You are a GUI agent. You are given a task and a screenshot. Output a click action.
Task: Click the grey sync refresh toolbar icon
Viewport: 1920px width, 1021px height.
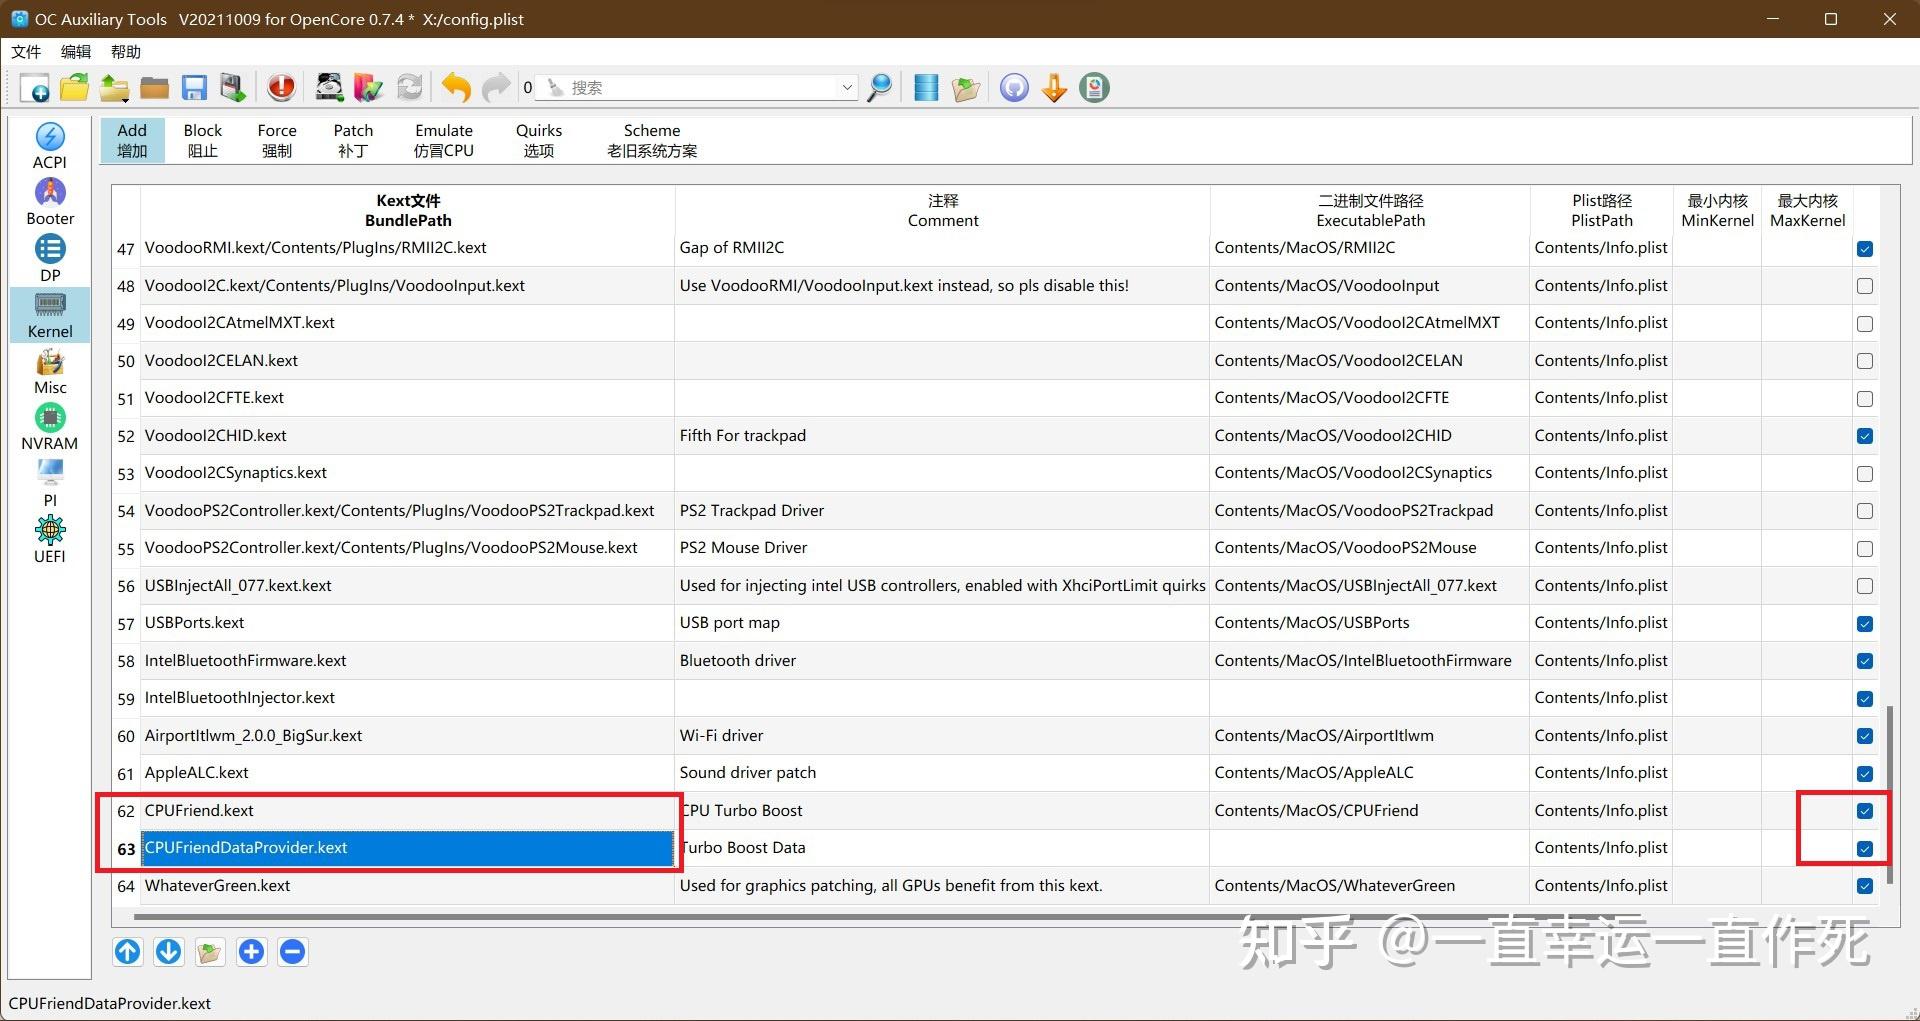pyautogui.click(x=409, y=88)
